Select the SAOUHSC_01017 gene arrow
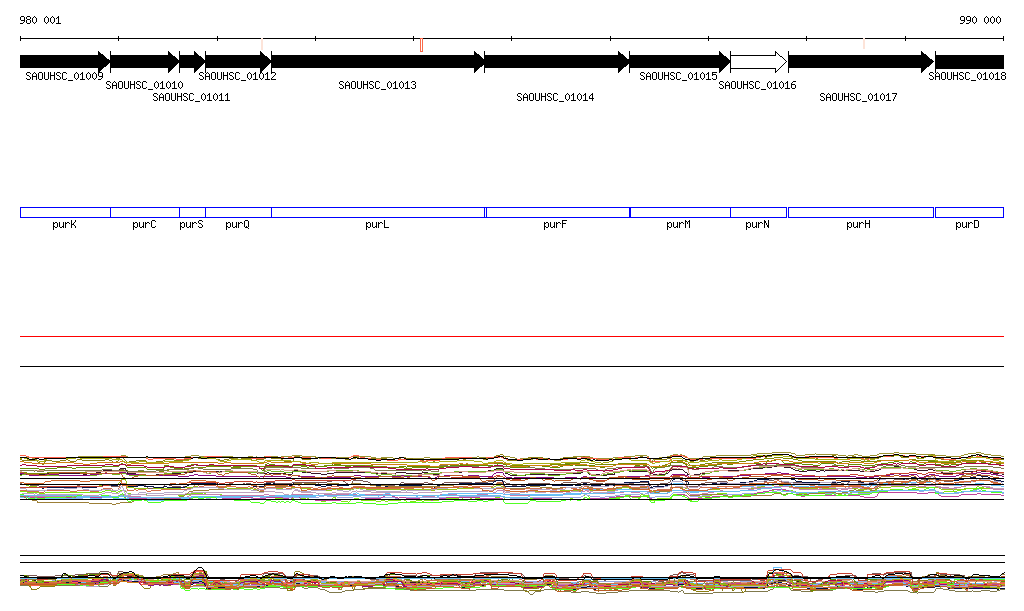 (860, 61)
